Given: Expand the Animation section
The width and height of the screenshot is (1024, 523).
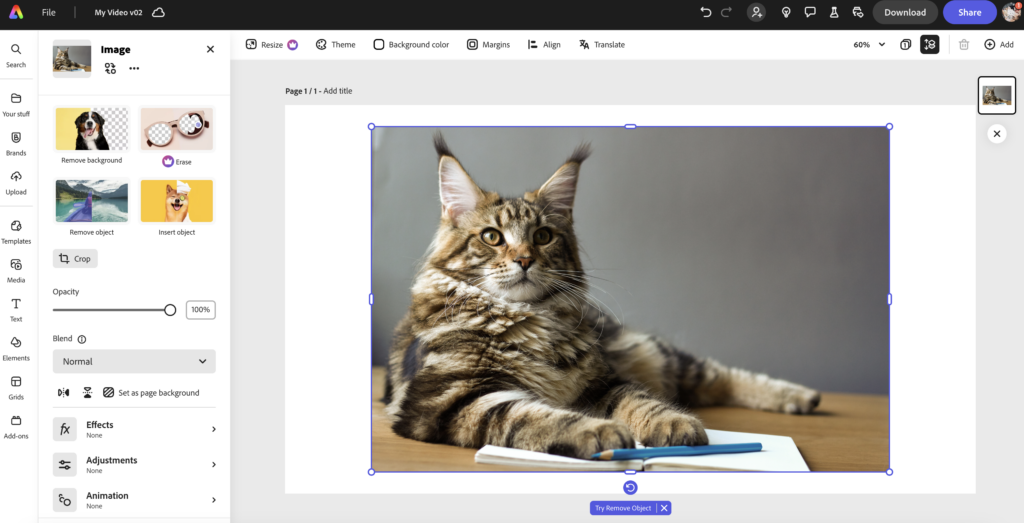Looking at the screenshot, I should (134, 500).
